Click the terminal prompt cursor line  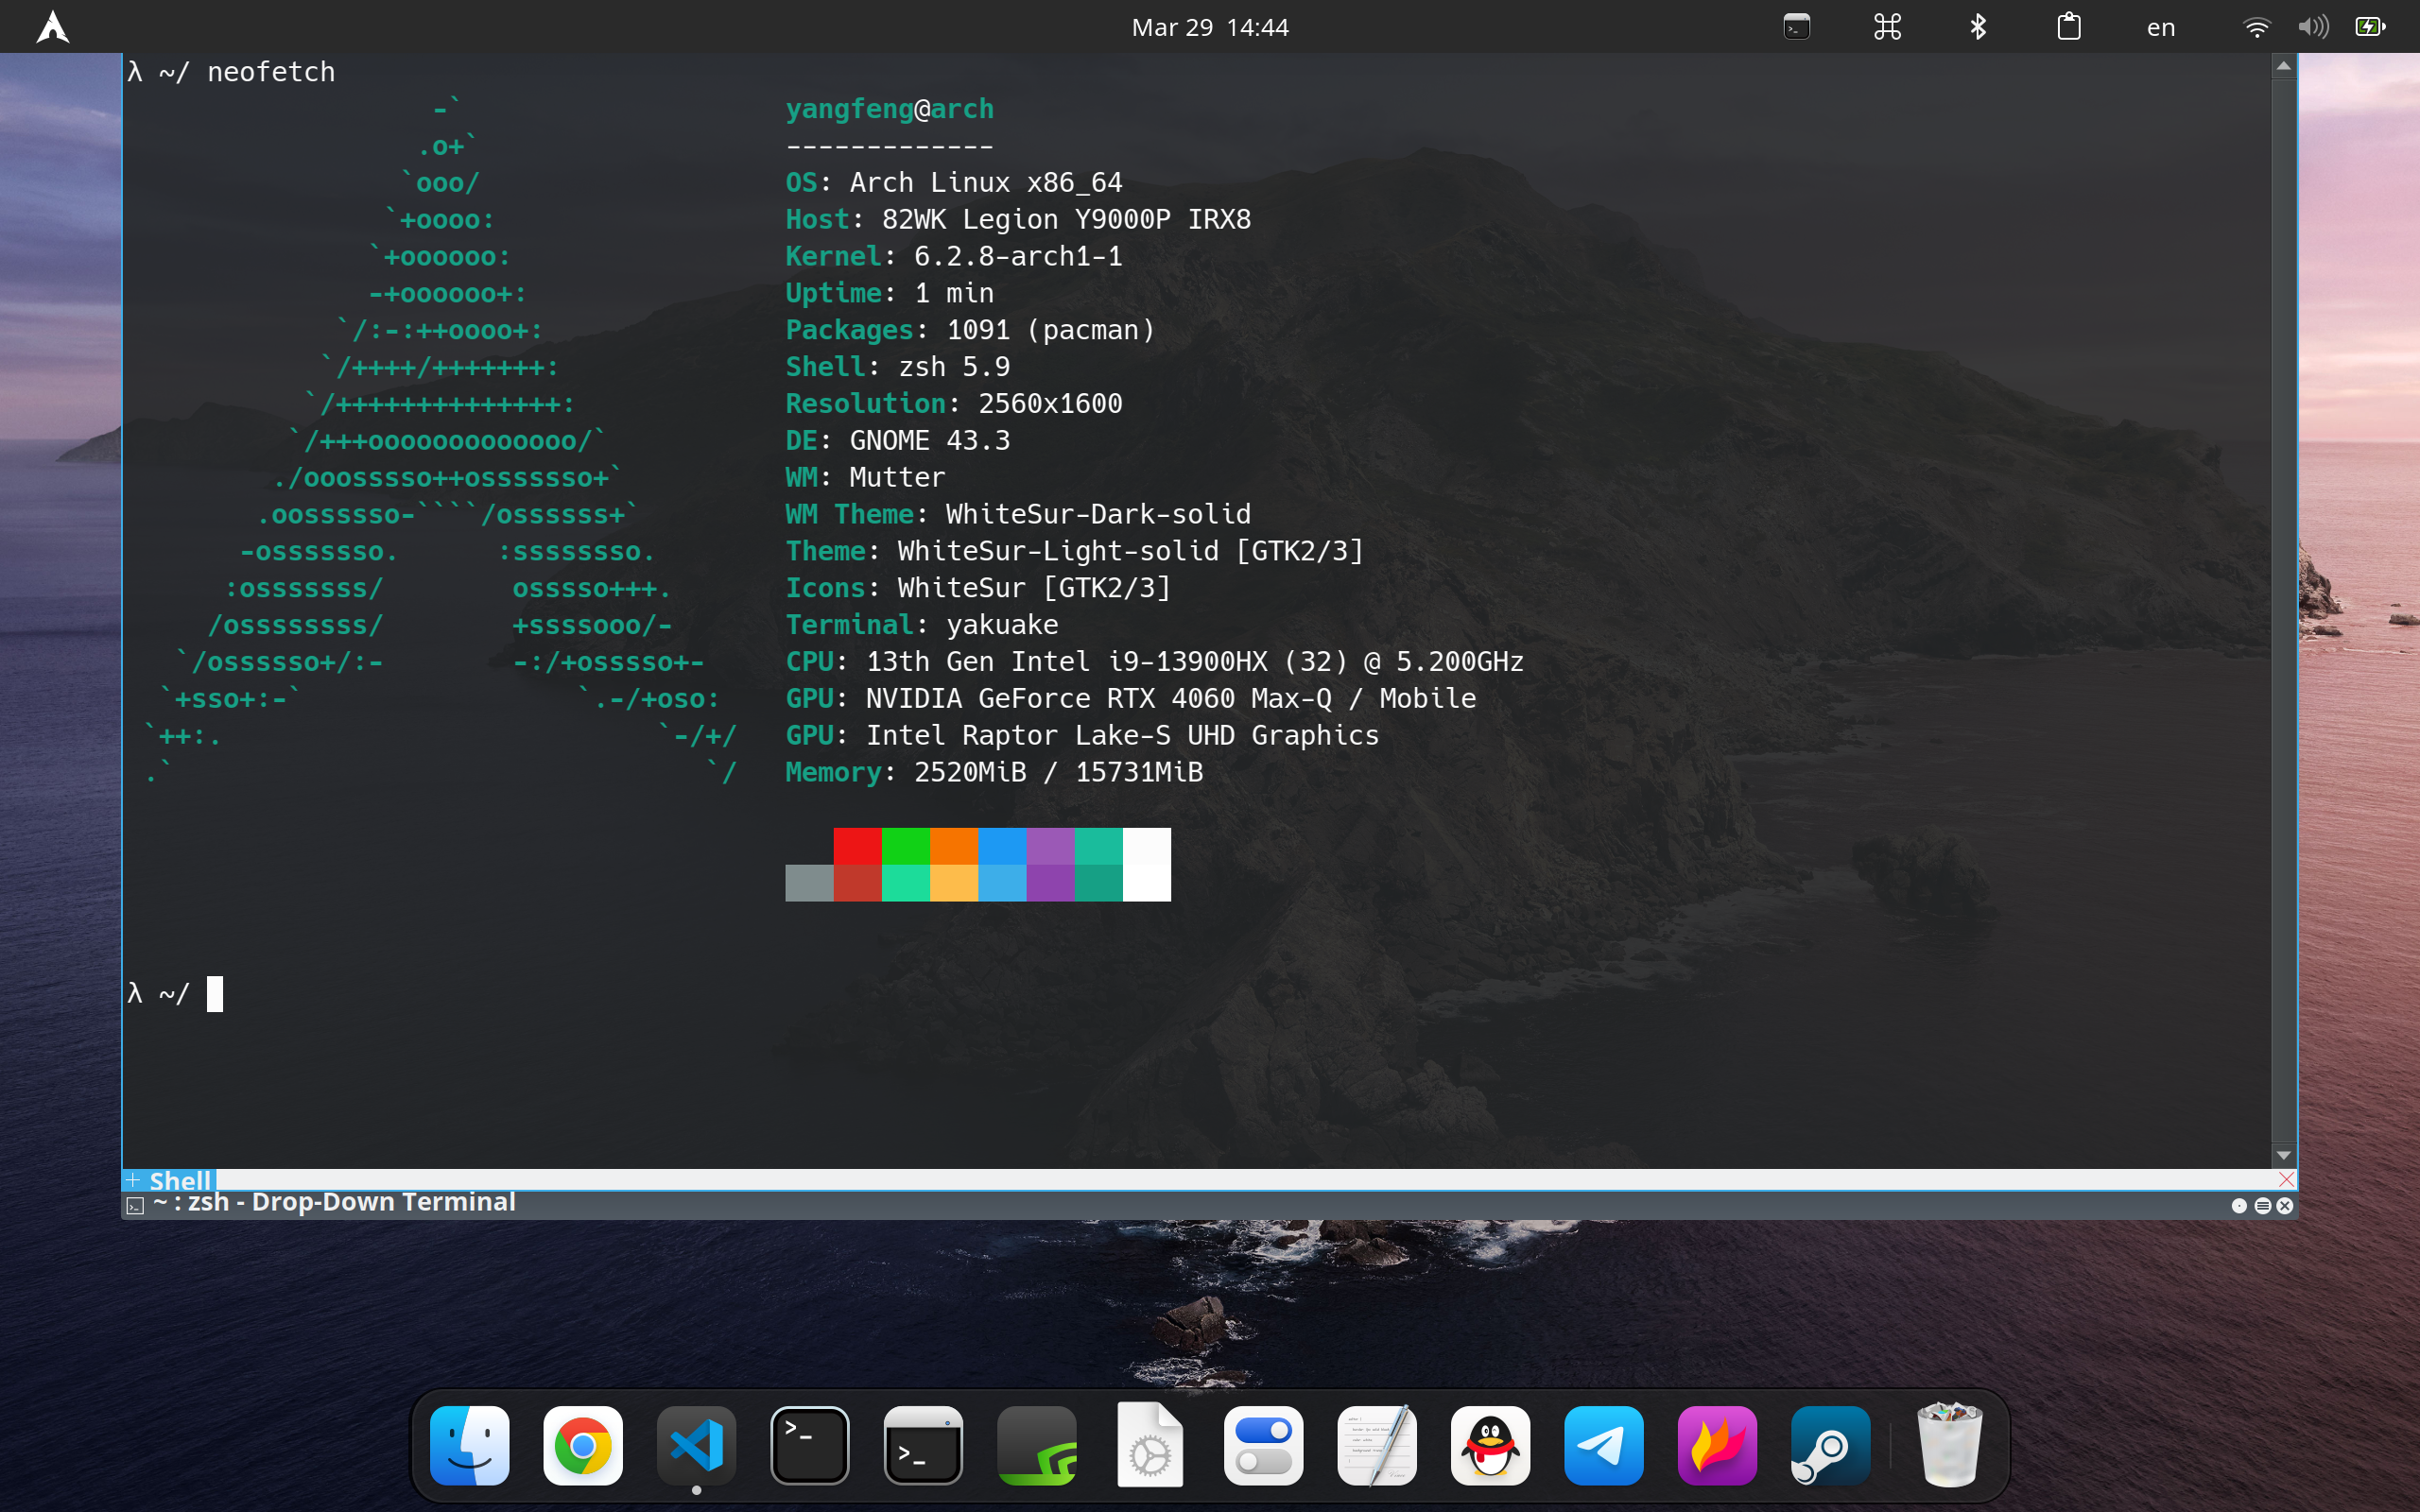coord(175,994)
